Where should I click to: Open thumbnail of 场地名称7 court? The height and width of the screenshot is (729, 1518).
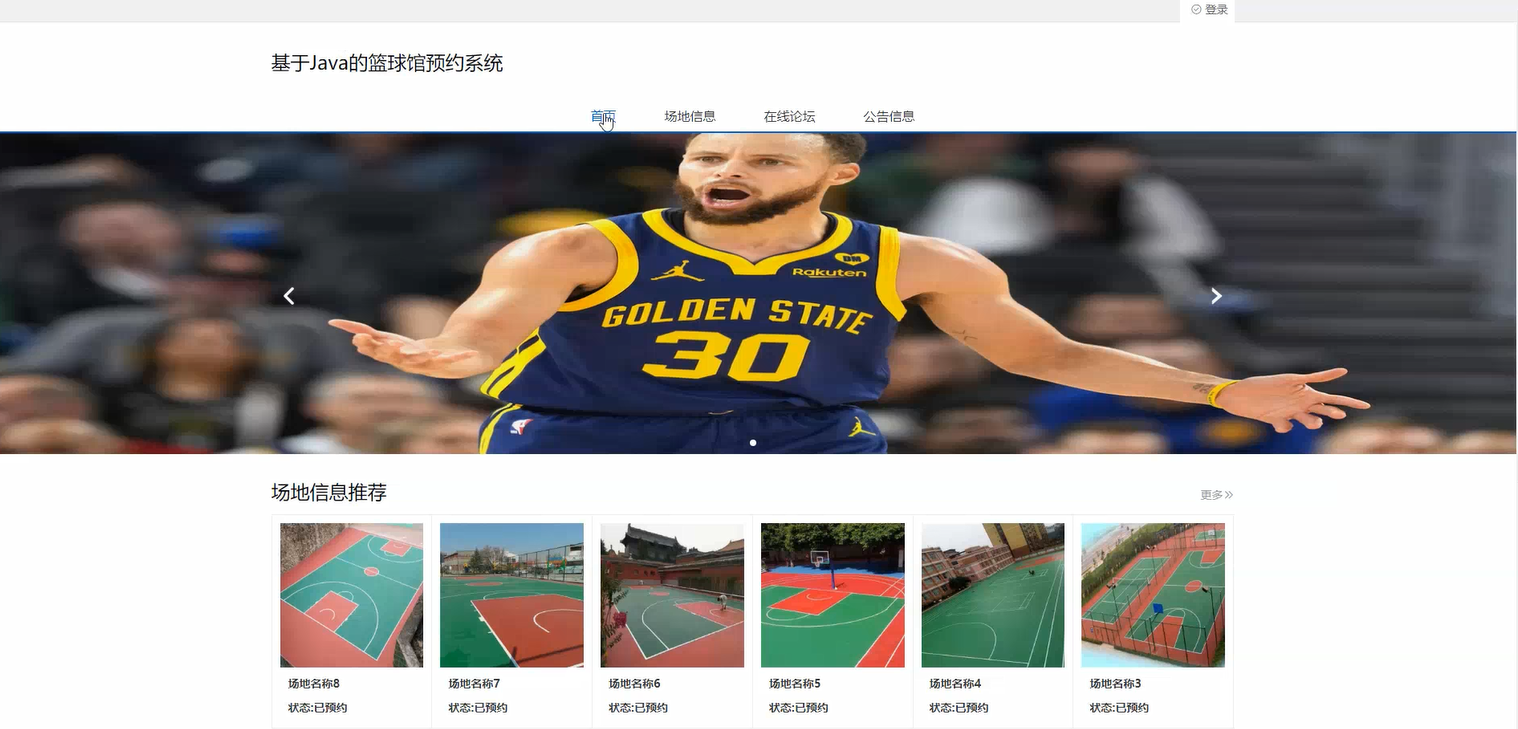coord(512,595)
